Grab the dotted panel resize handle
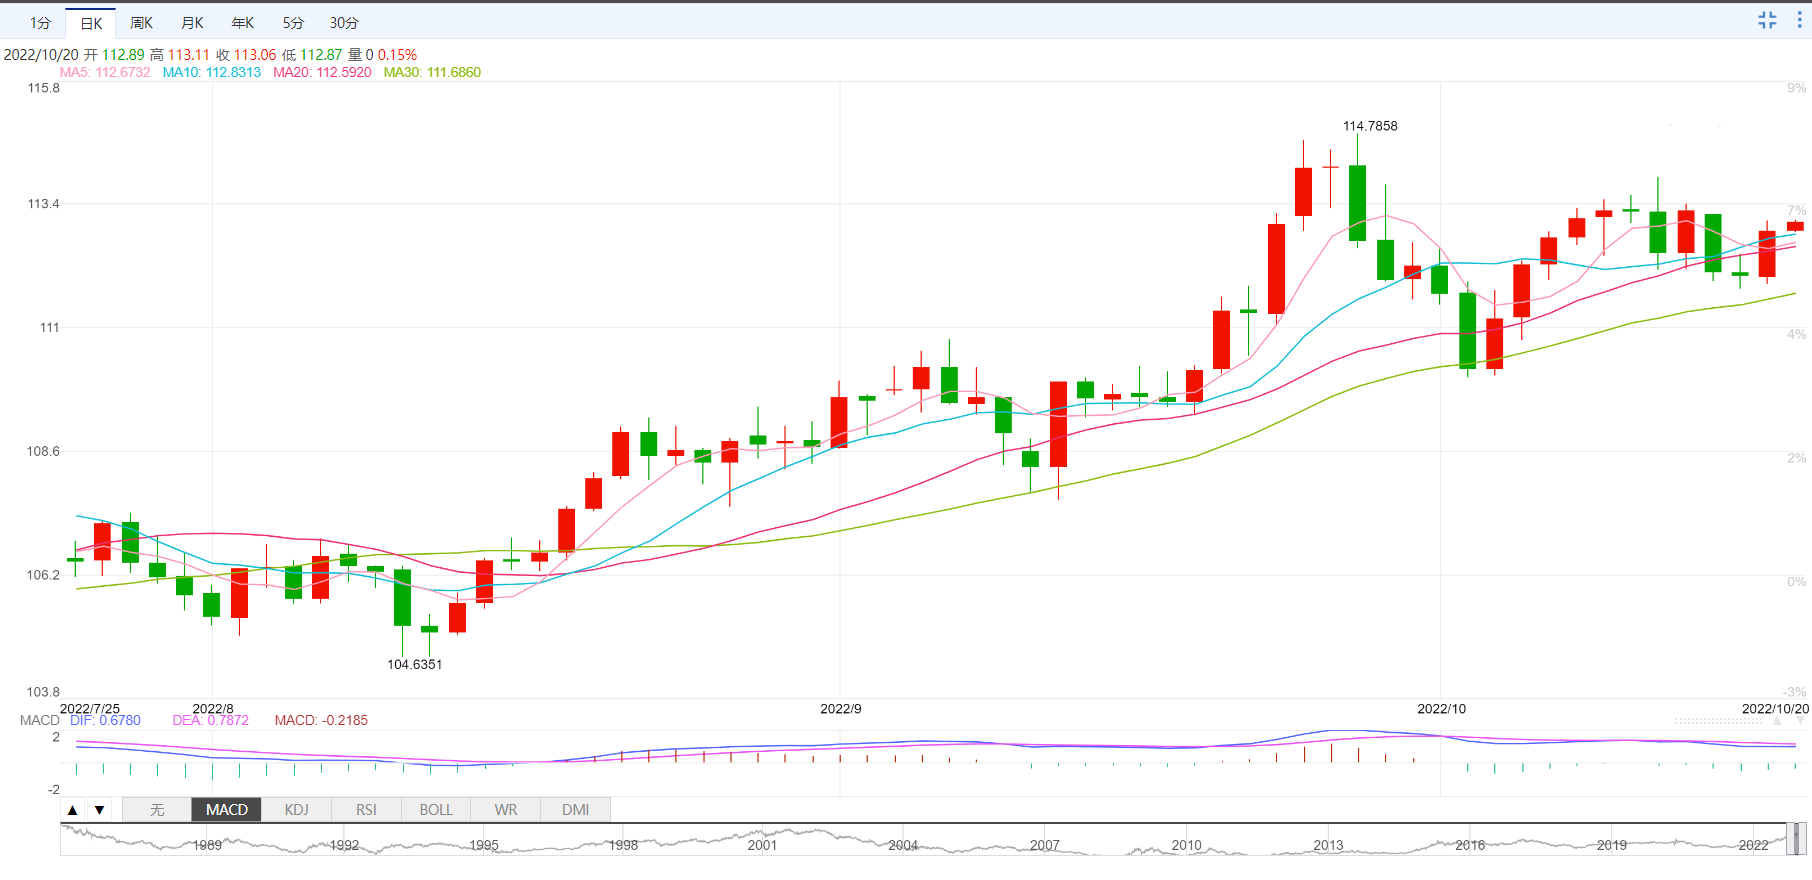Image resolution: width=1812 pixels, height=880 pixels. [x=1718, y=721]
